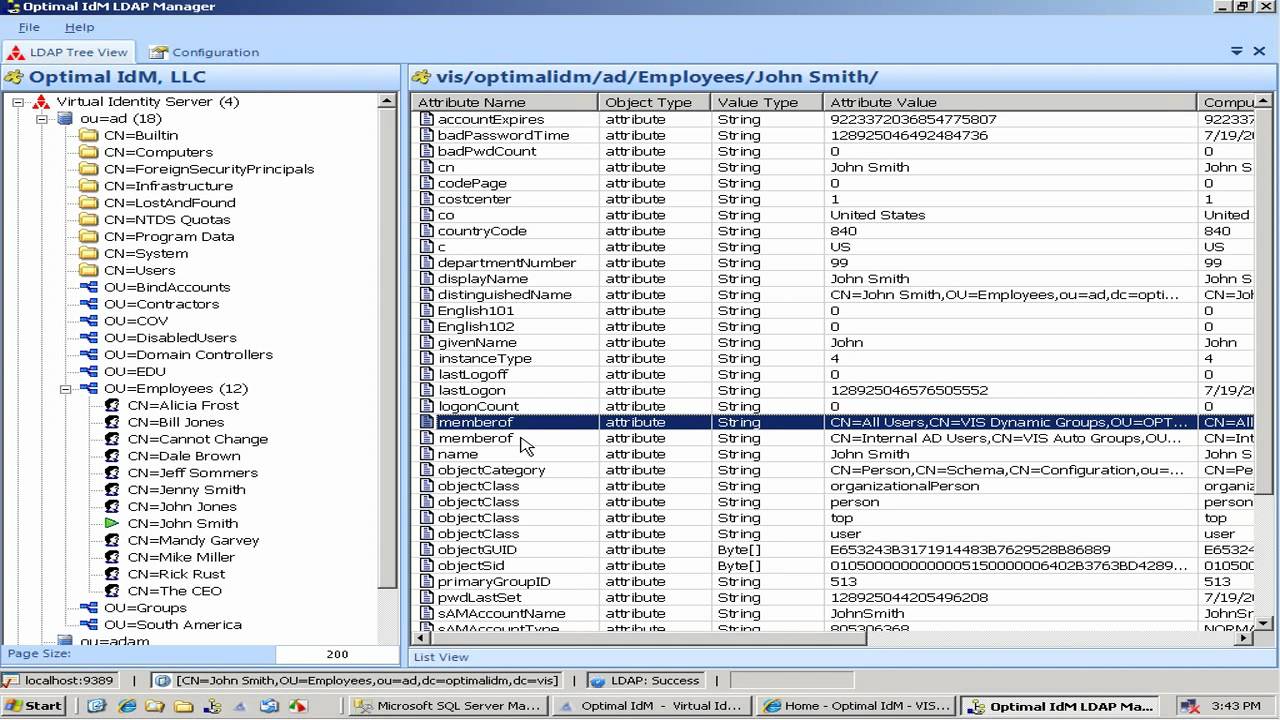
Task: Click the localhost:9389 status entry
Action: (x=60, y=681)
